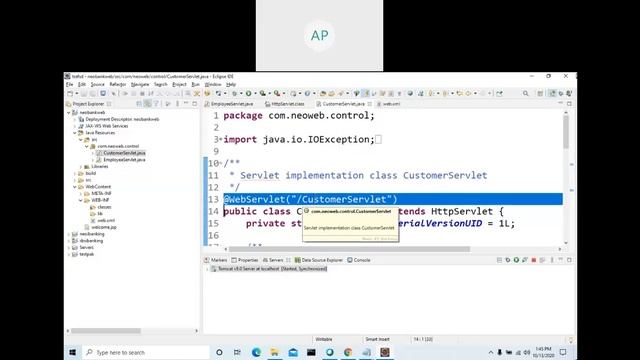Click the red Stop server icon
Viewport: 640px width, 360px height.
pyautogui.click(x=533, y=260)
